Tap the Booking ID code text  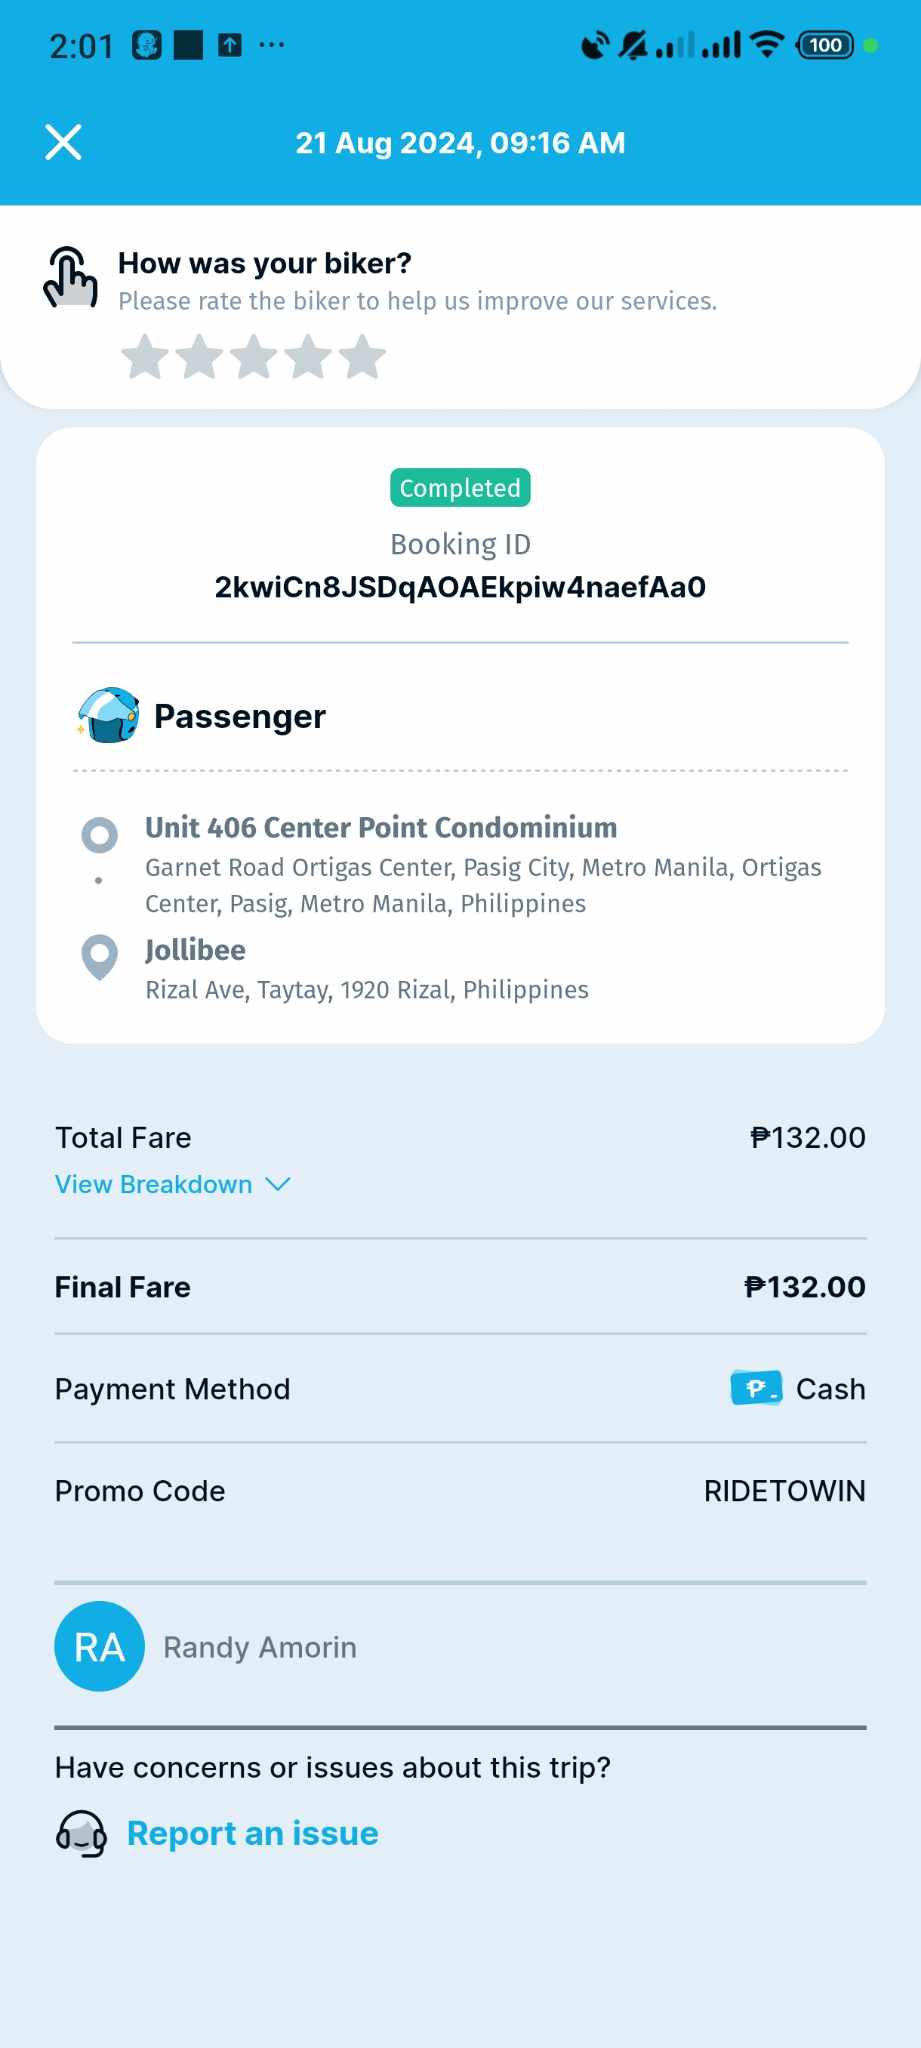point(460,587)
